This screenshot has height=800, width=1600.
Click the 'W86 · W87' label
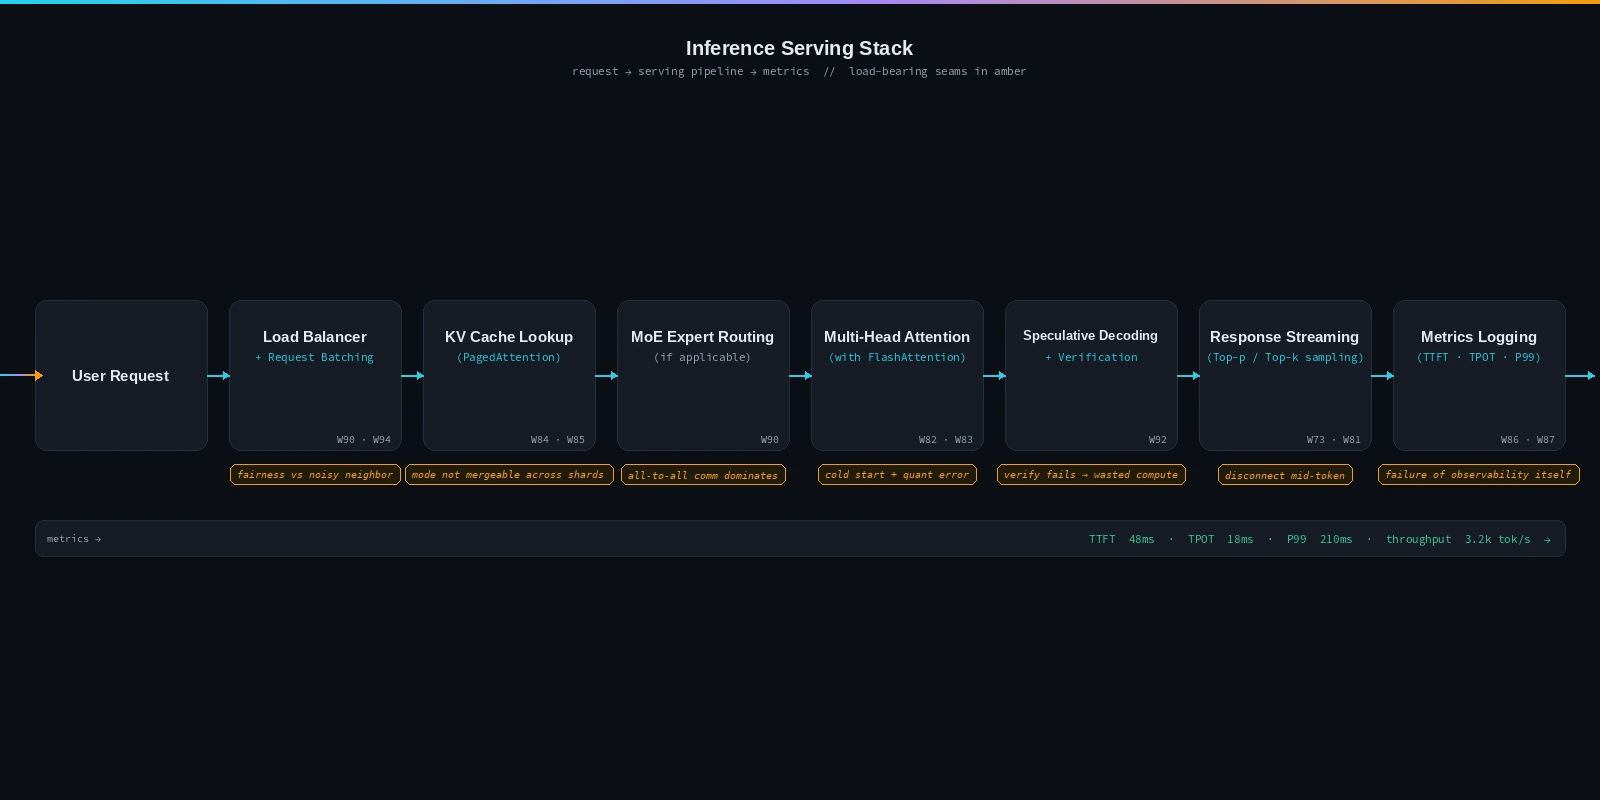click(1528, 440)
